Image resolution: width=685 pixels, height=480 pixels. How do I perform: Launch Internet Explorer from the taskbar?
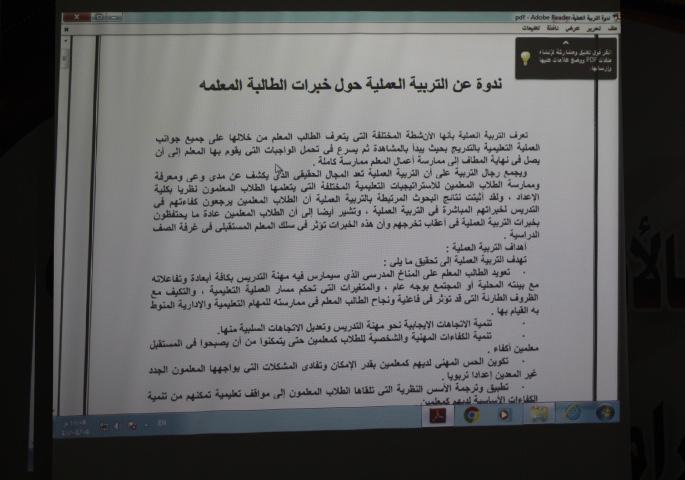coord(572,413)
